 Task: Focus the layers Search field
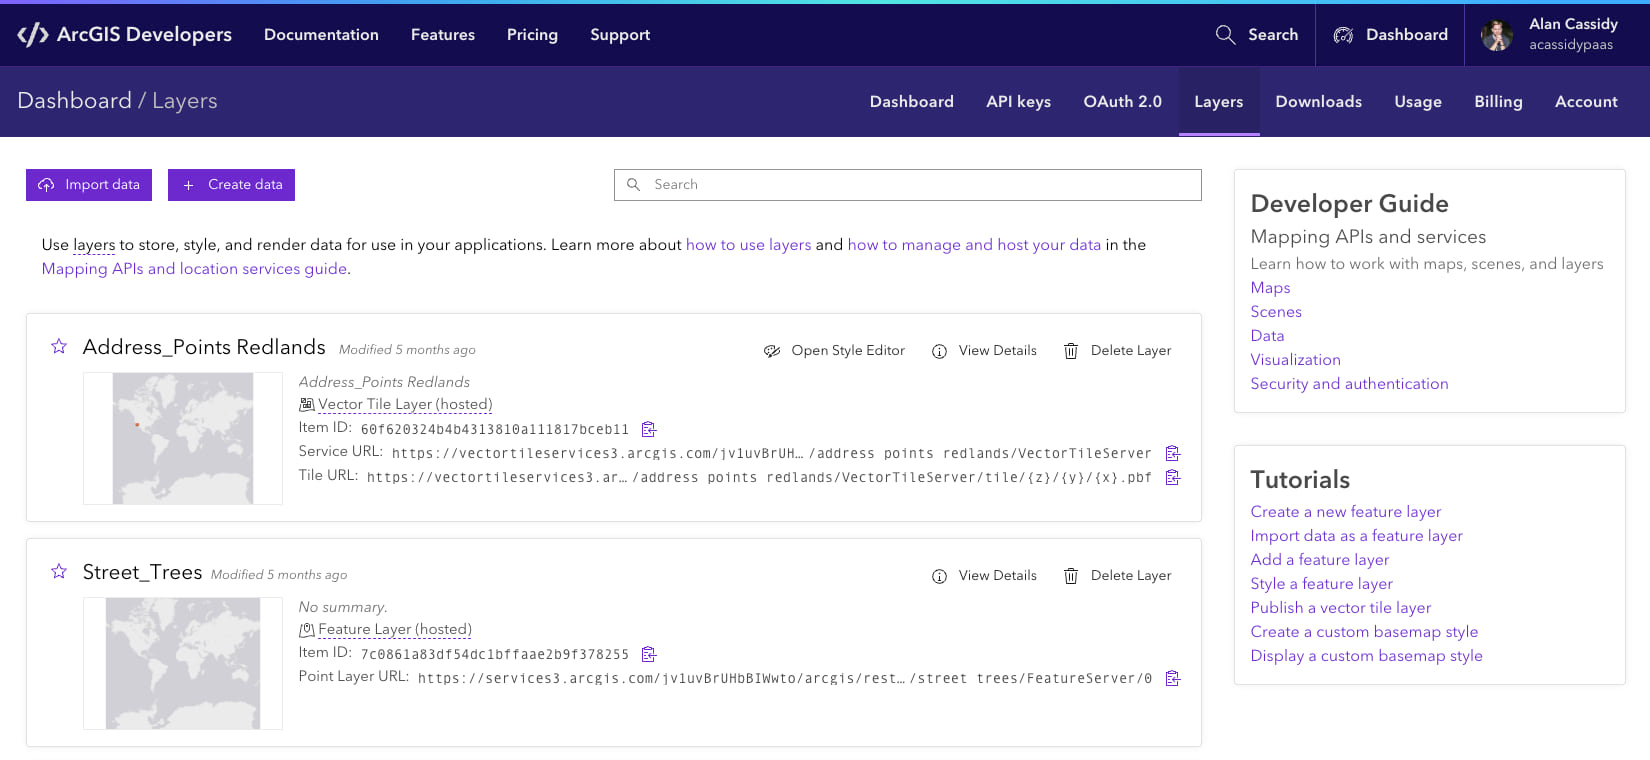(x=908, y=185)
